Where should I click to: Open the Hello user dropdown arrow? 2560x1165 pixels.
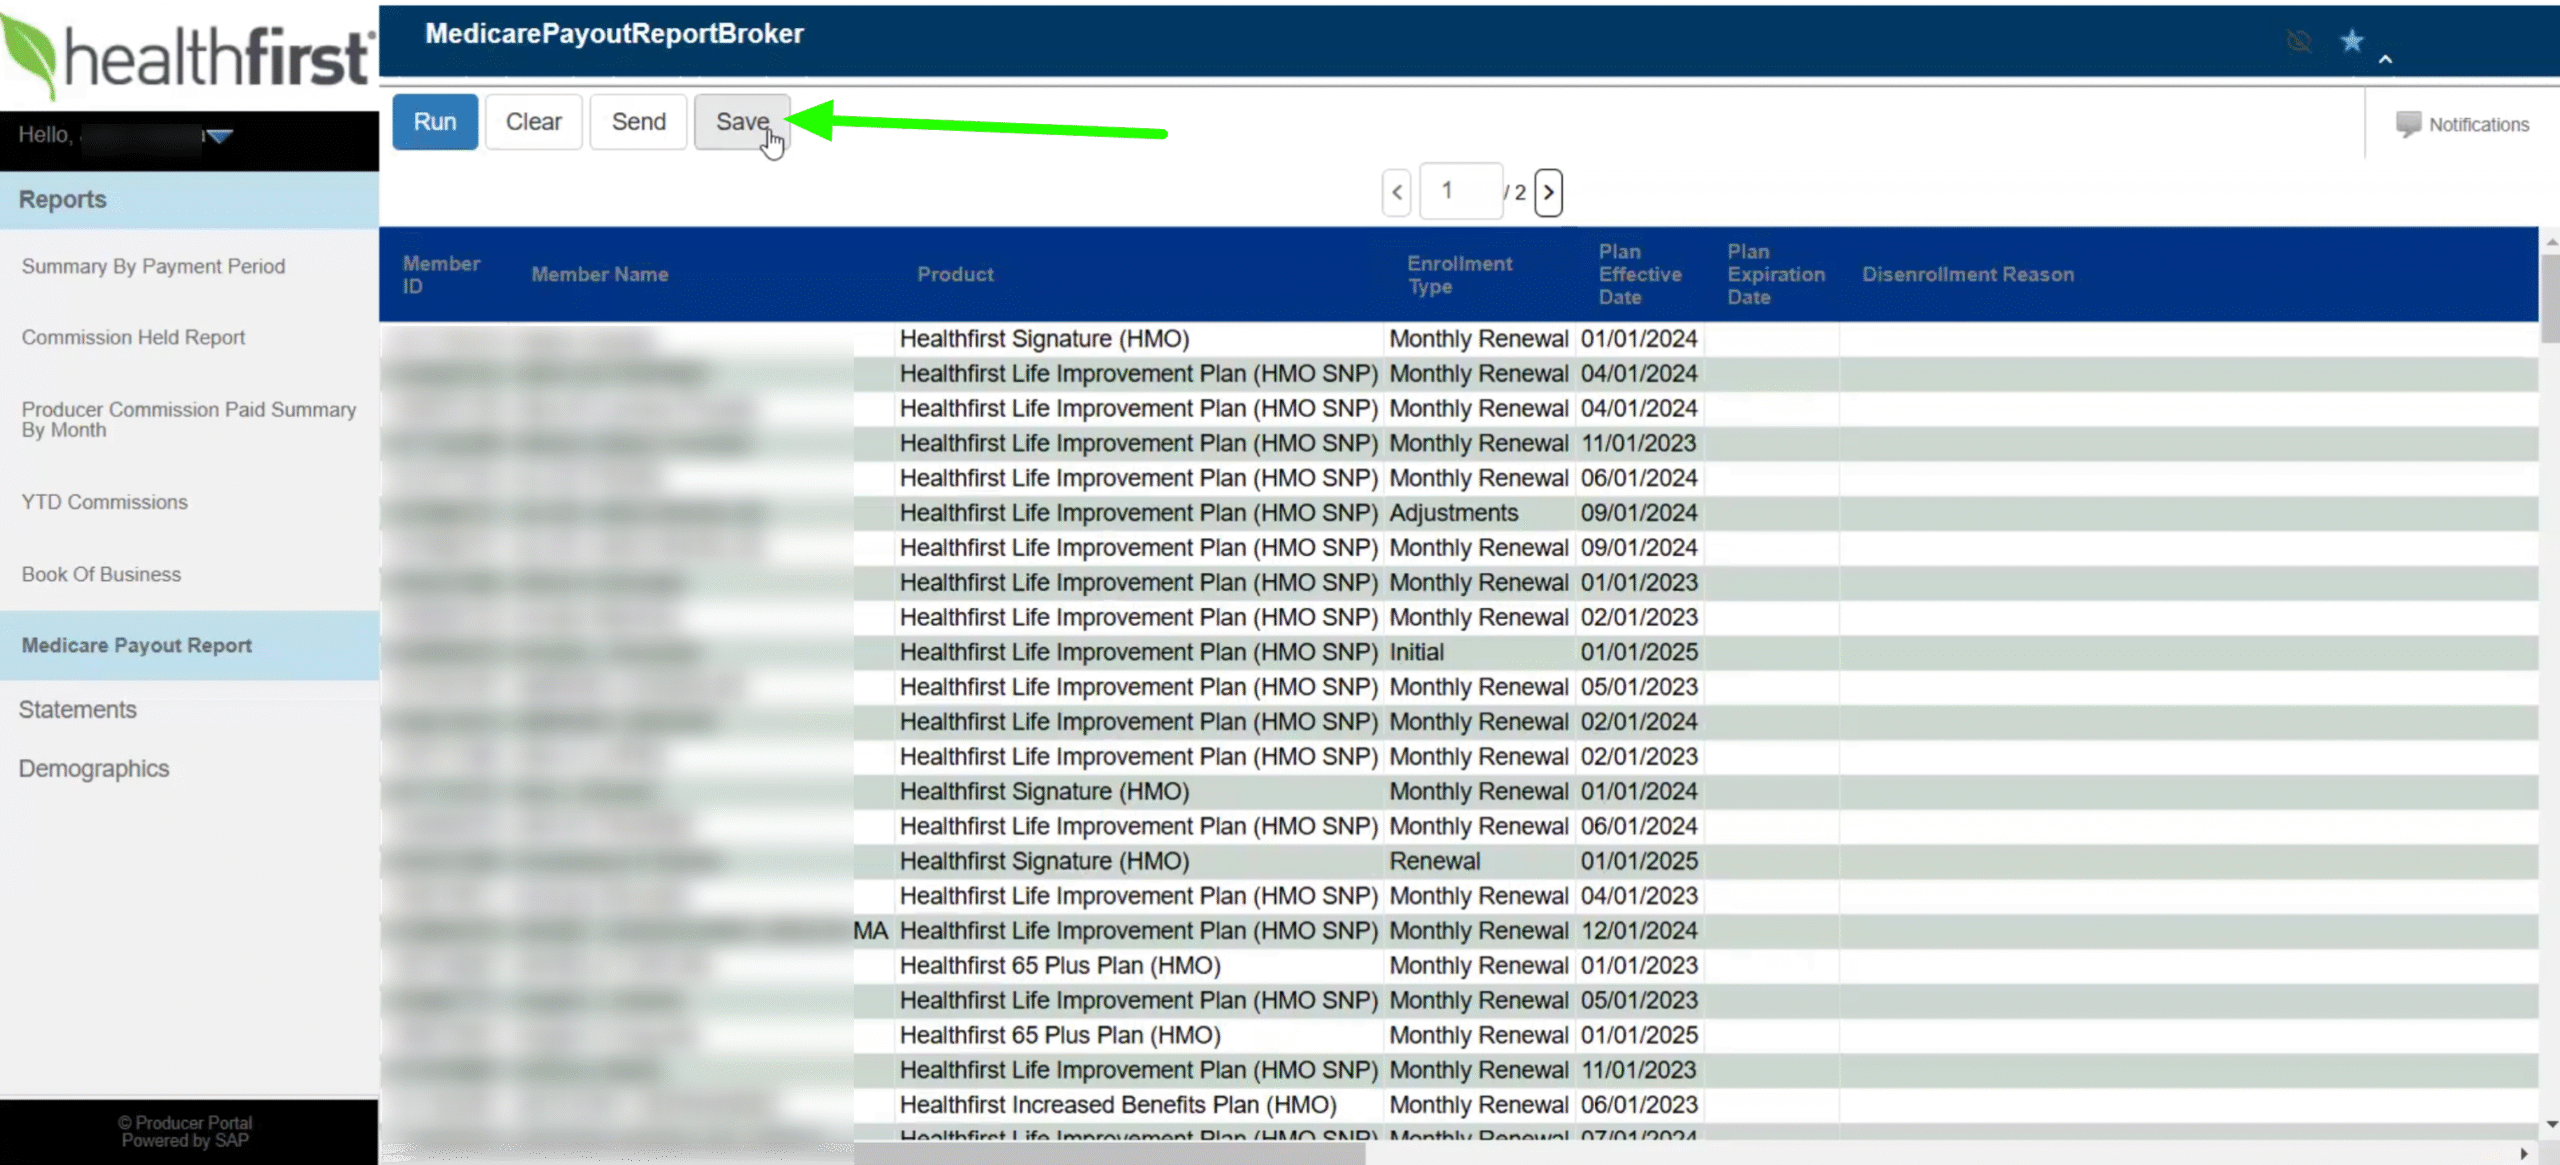pyautogui.click(x=220, y=135)
